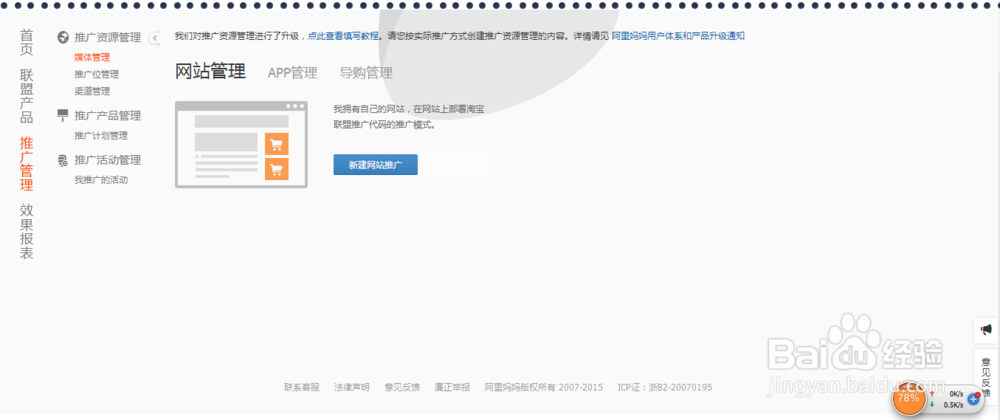Screen dimensions: 1000x420
Task: Click the ICP证：浙B2-20070195 footer text
Action: click(x=665, y=387)
